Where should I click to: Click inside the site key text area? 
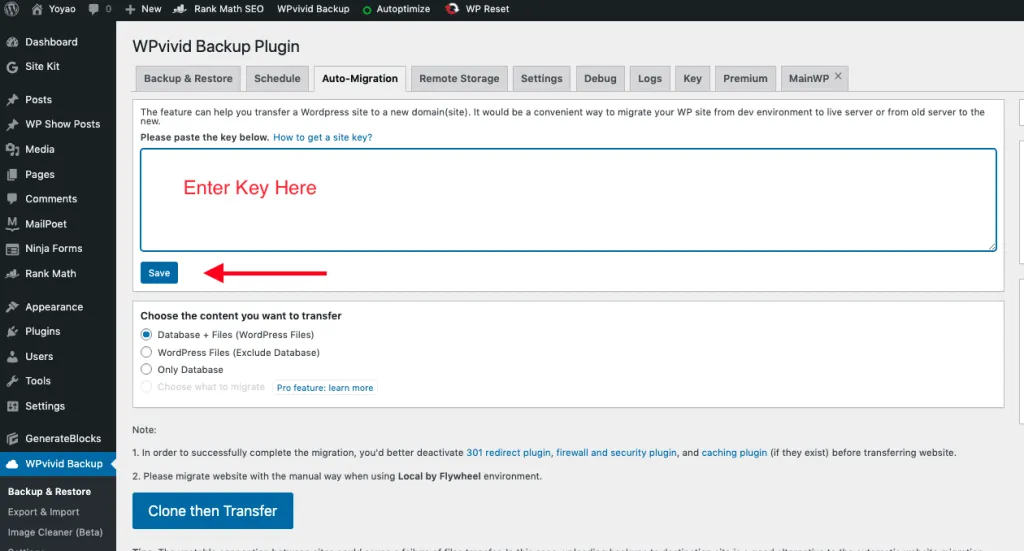[x=568, y=200]
